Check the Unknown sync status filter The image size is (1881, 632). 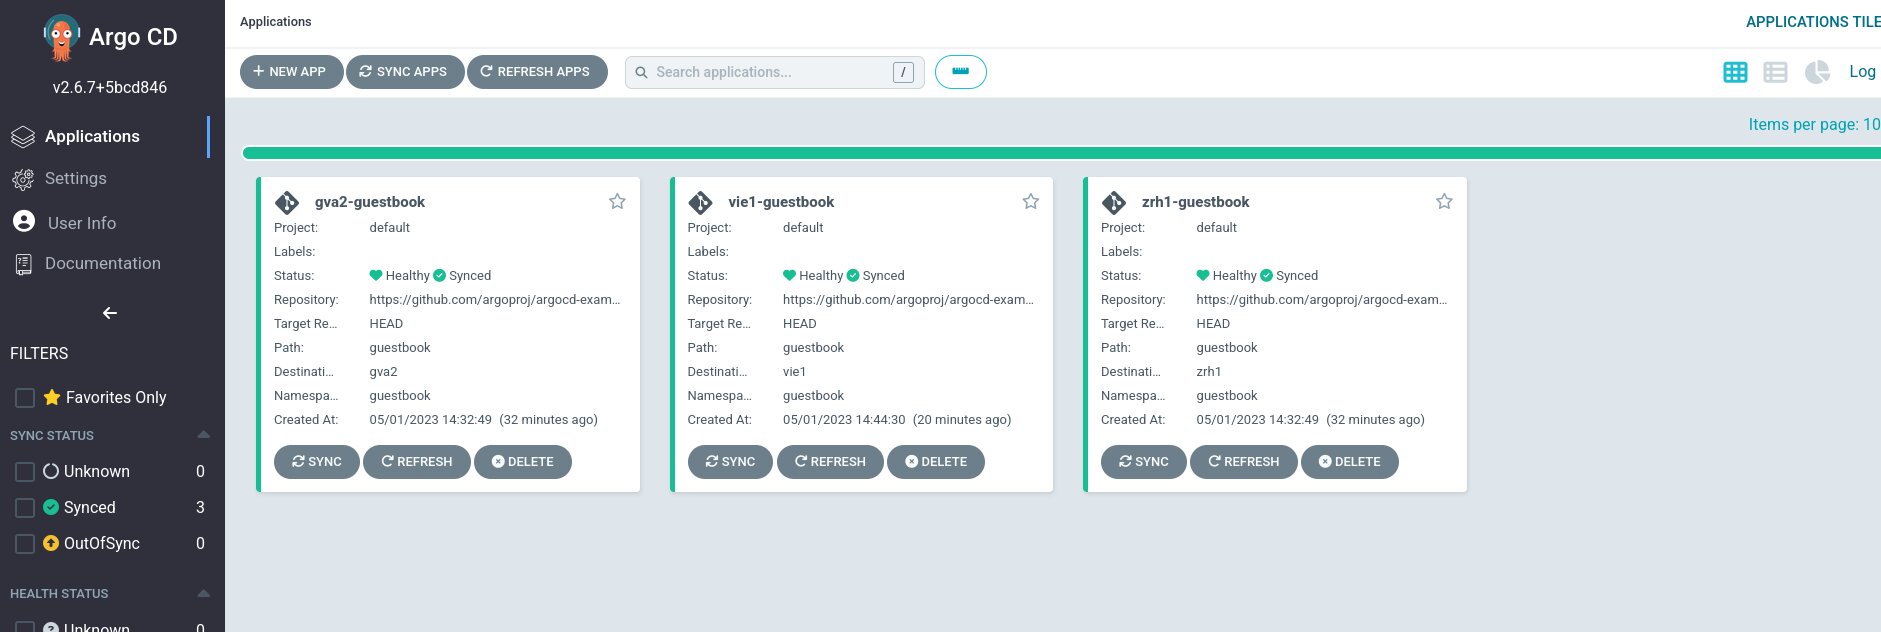click(x=25, y=472)
